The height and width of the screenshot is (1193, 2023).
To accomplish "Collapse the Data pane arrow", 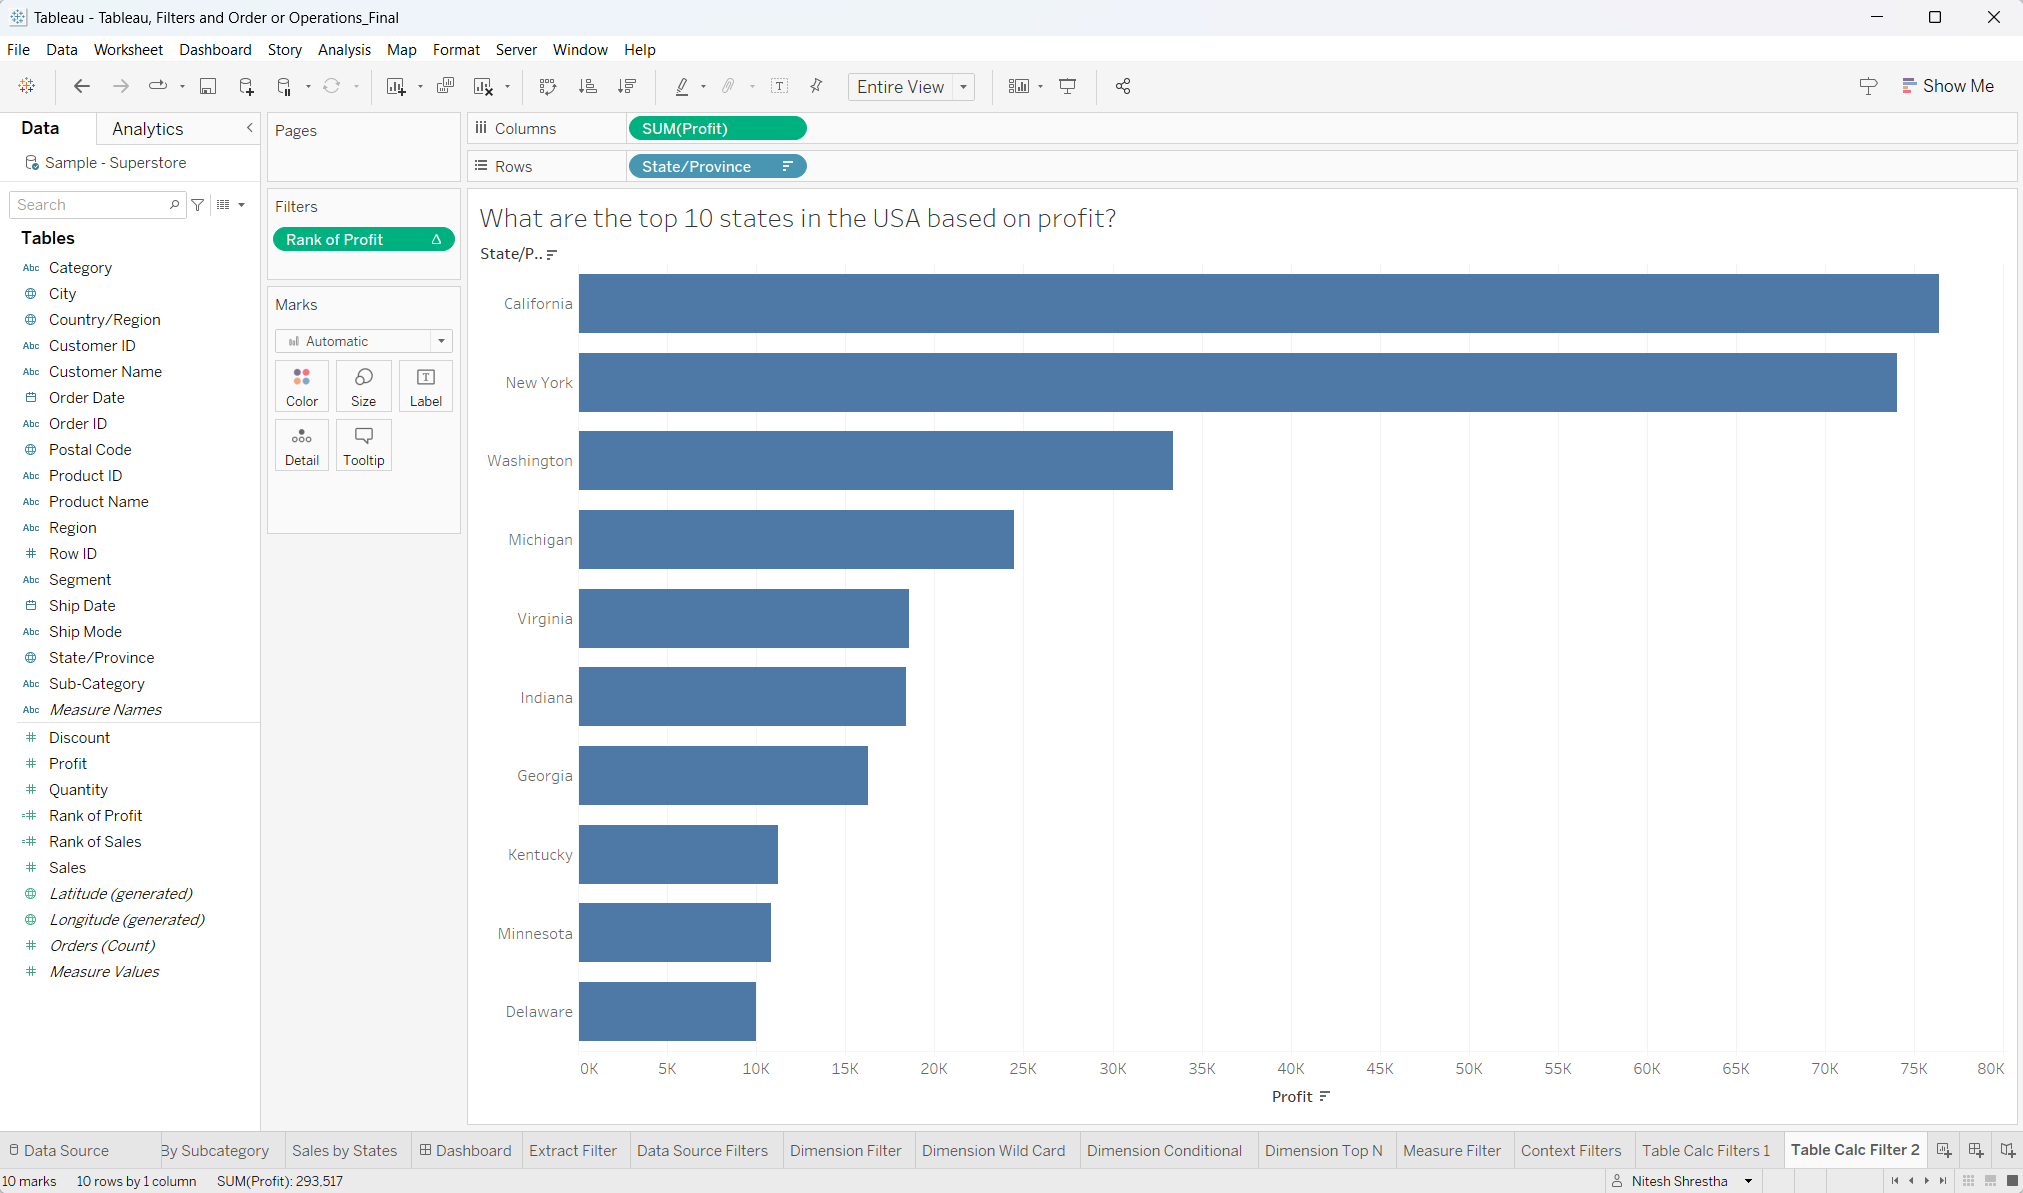I will pos(249,128).
